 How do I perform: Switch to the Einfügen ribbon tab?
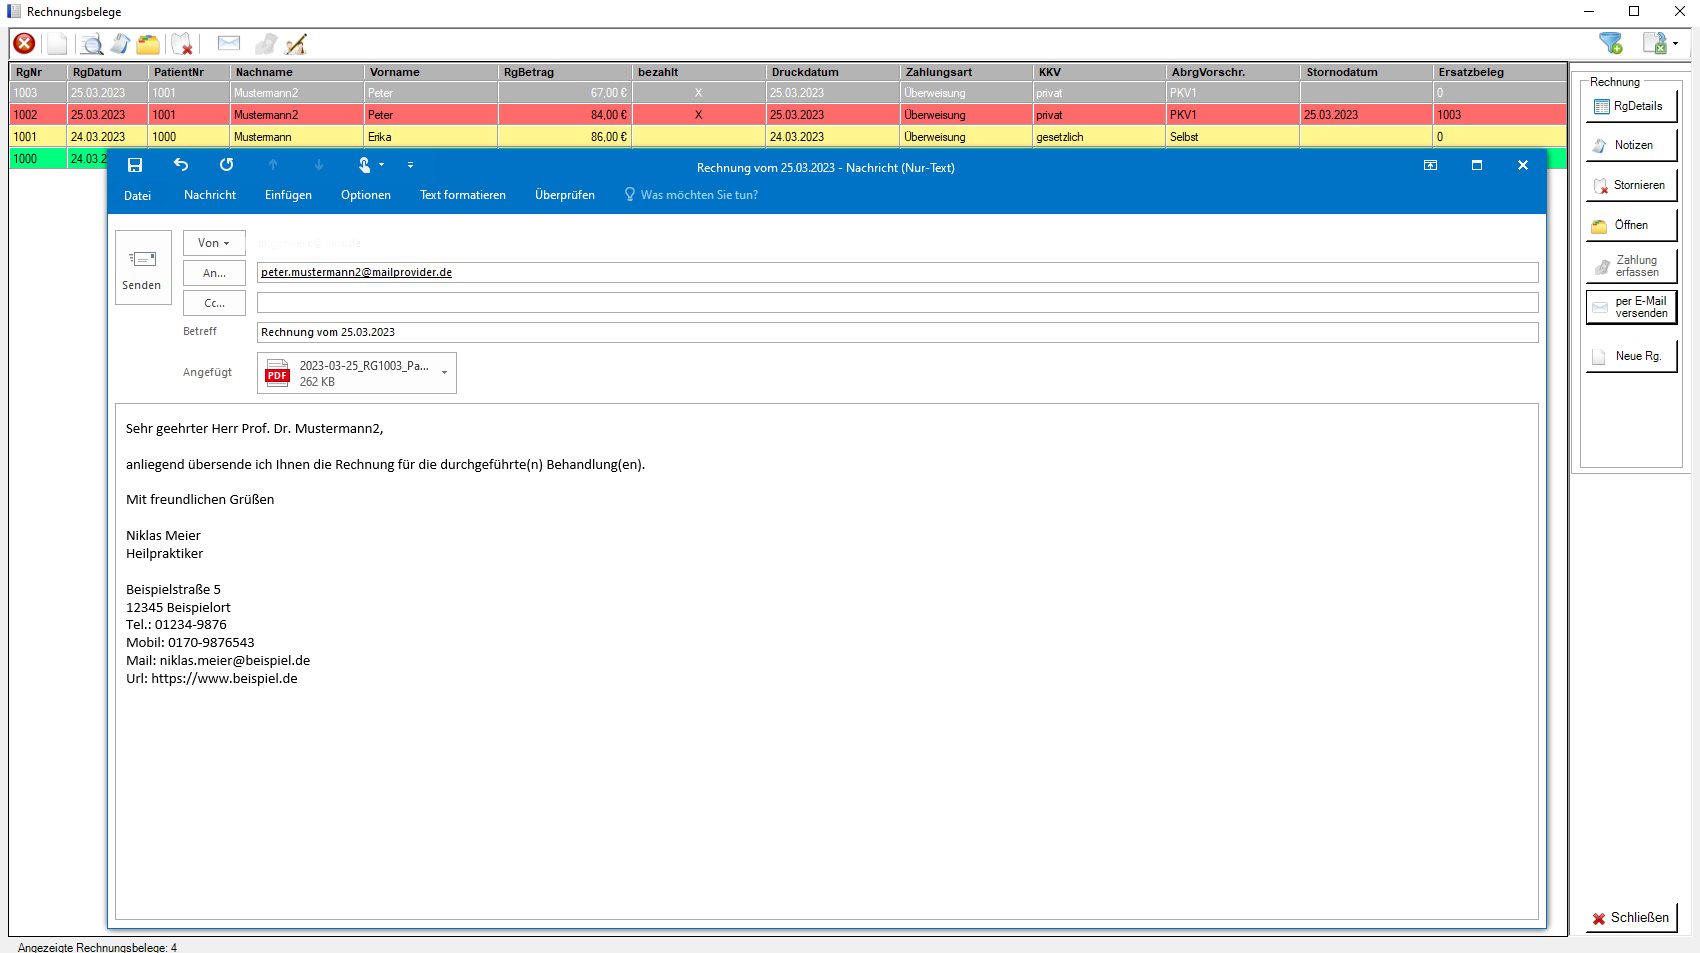click(x=288, y=195)
